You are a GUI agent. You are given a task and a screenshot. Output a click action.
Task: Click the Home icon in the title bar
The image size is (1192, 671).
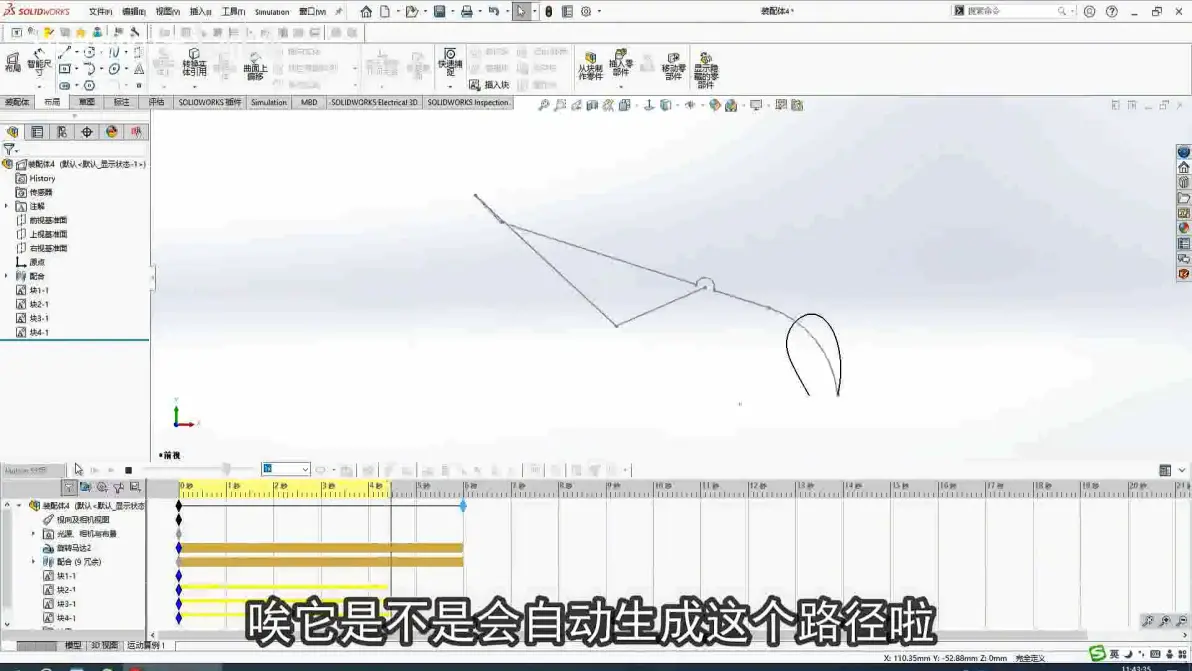366,11
